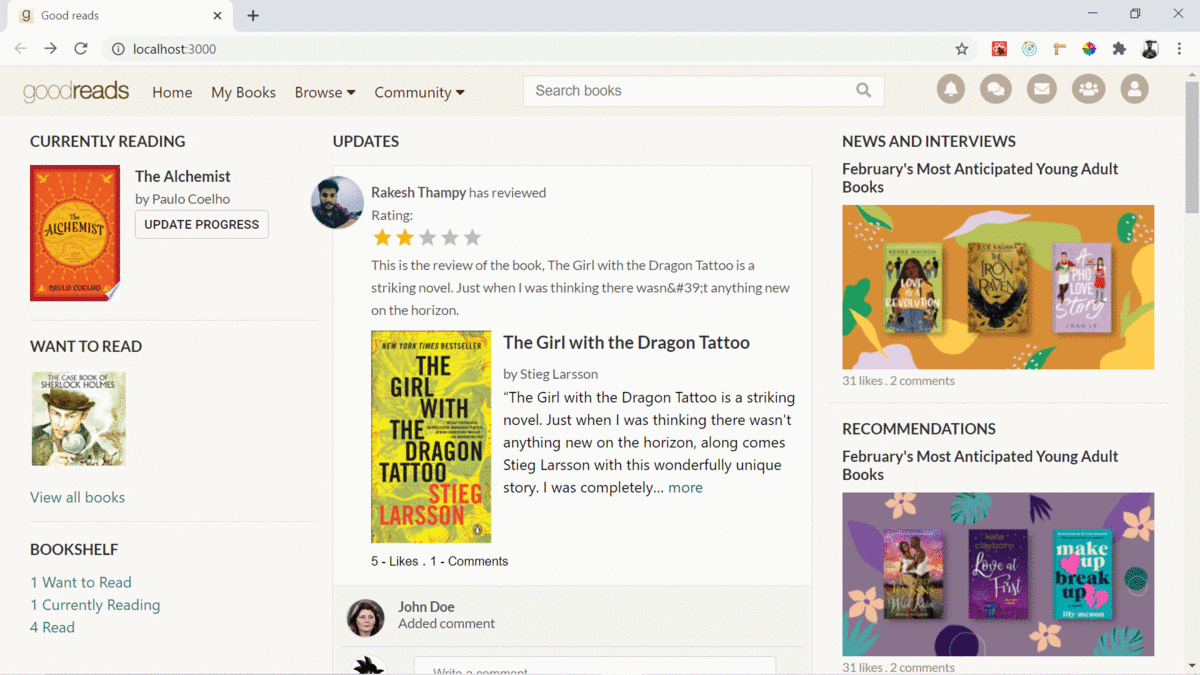This screenshot has height=675, width=1200.
Task: Rate five stars on the review
Action: [472, 237]
